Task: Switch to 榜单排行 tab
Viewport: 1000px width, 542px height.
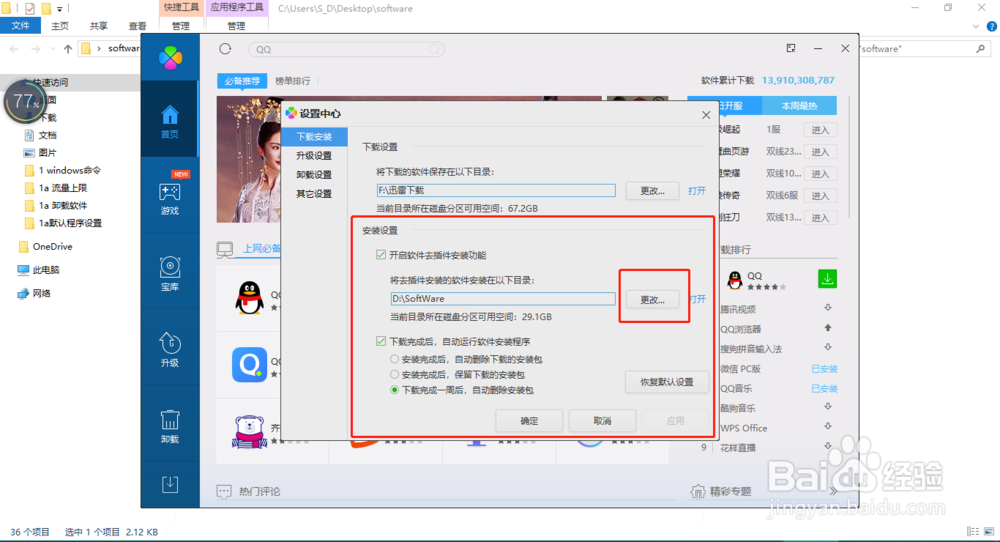Action: [x=293, y=81]
